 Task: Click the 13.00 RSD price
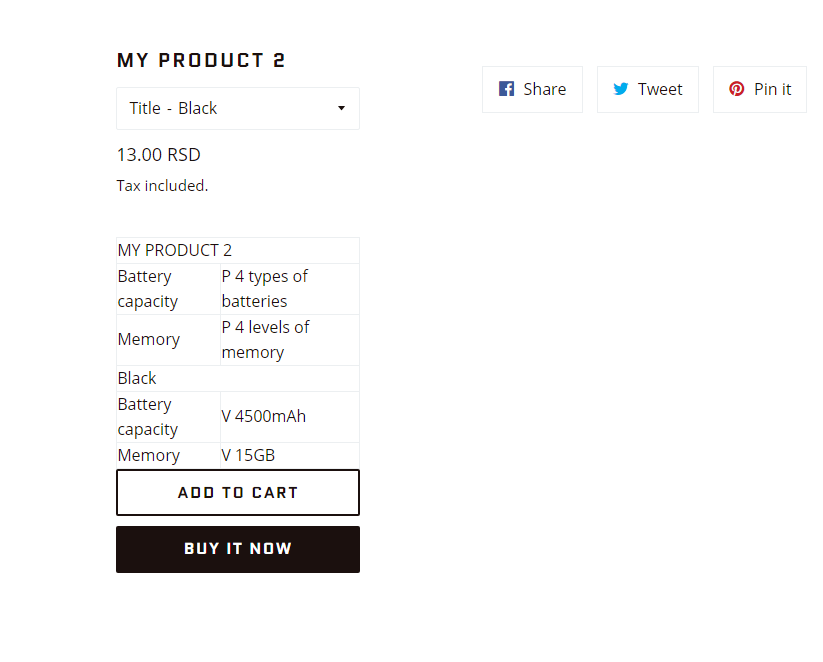coord(158,155)
